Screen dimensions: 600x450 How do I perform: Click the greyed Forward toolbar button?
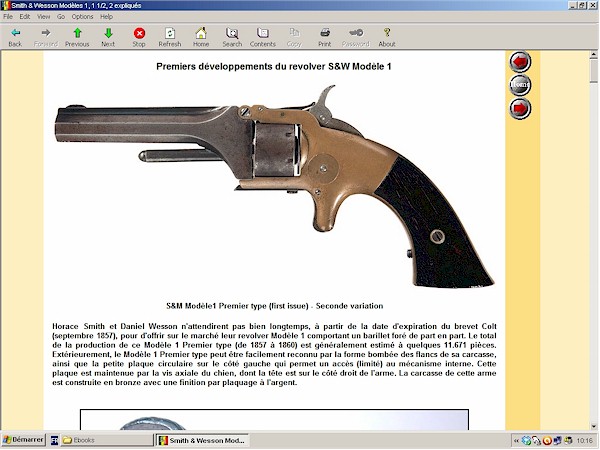pyautogui.click(x=46, y=38)
